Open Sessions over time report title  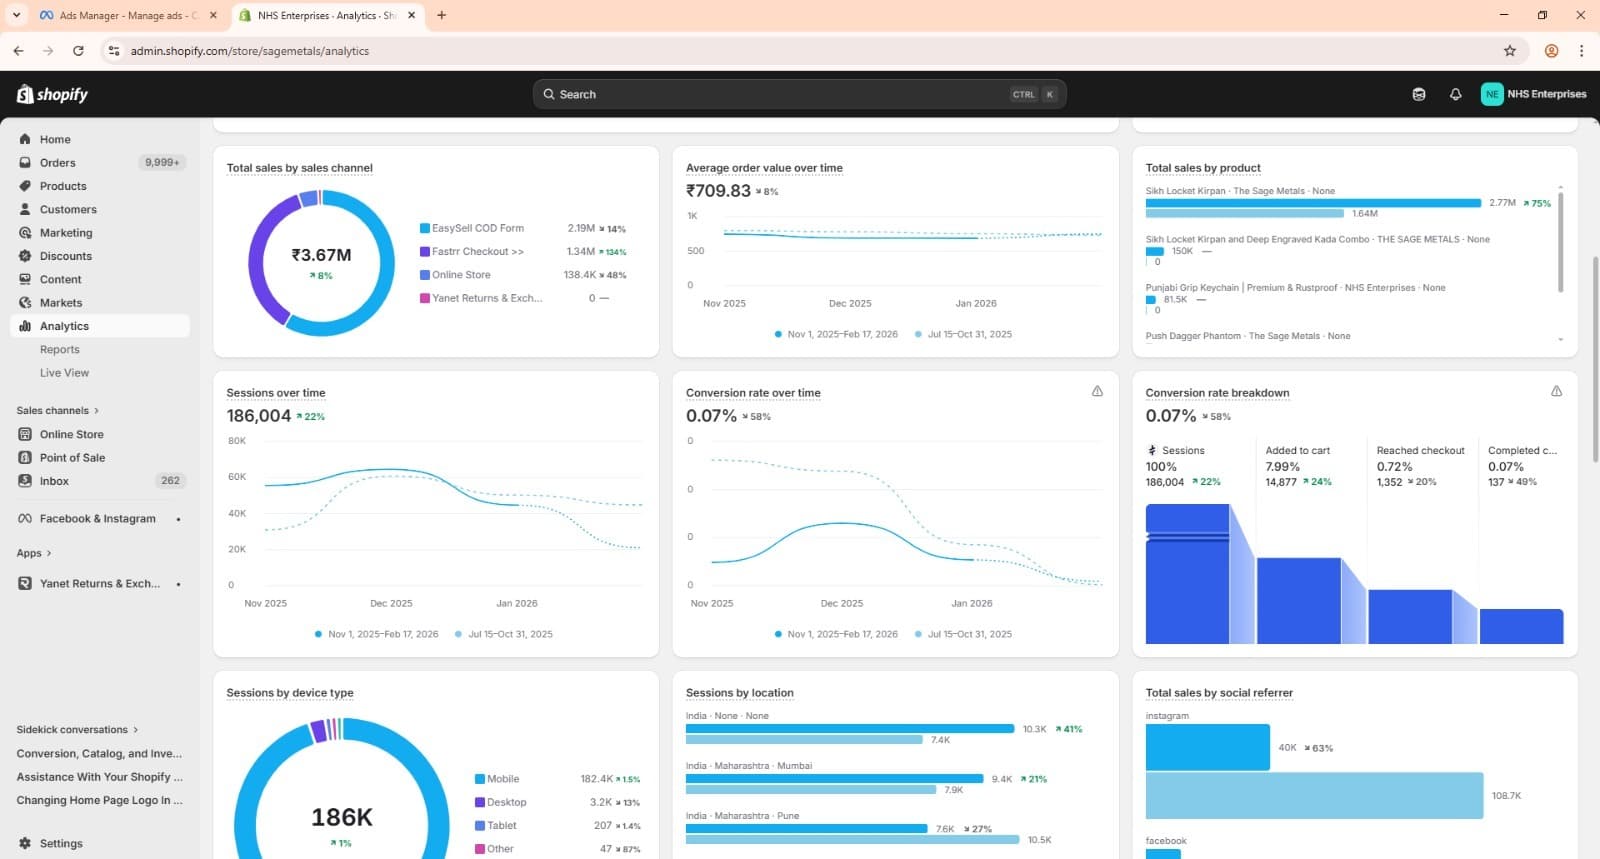[276, 393]
